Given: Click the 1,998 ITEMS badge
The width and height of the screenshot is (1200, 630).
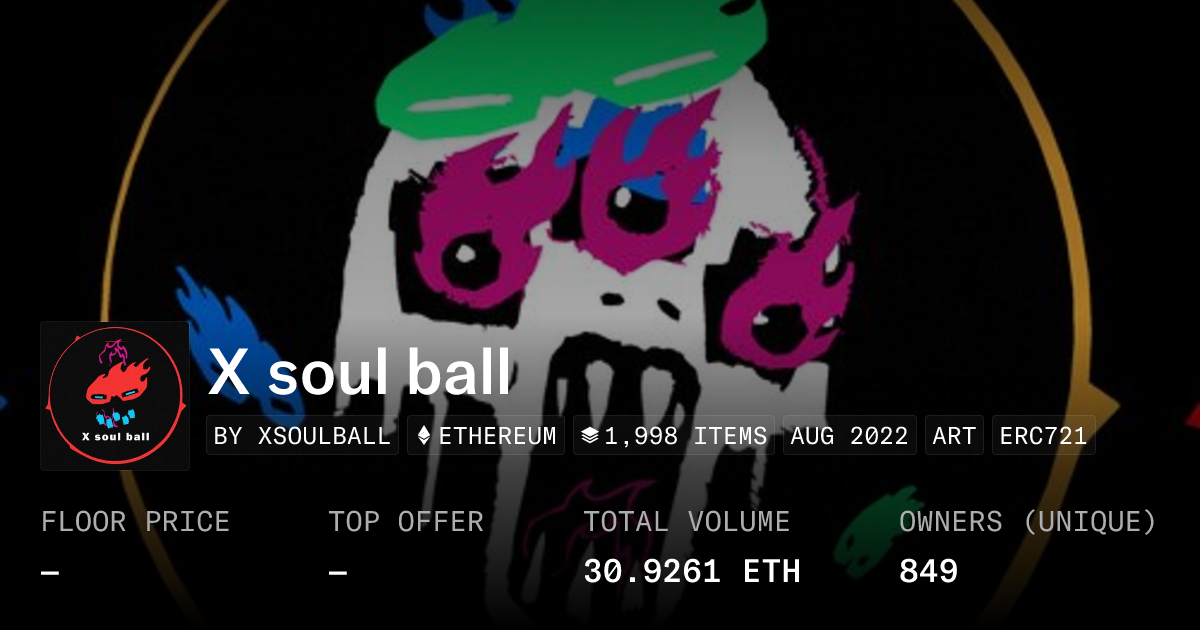Looking at the screenshot, I should click(x=674, y=436).
